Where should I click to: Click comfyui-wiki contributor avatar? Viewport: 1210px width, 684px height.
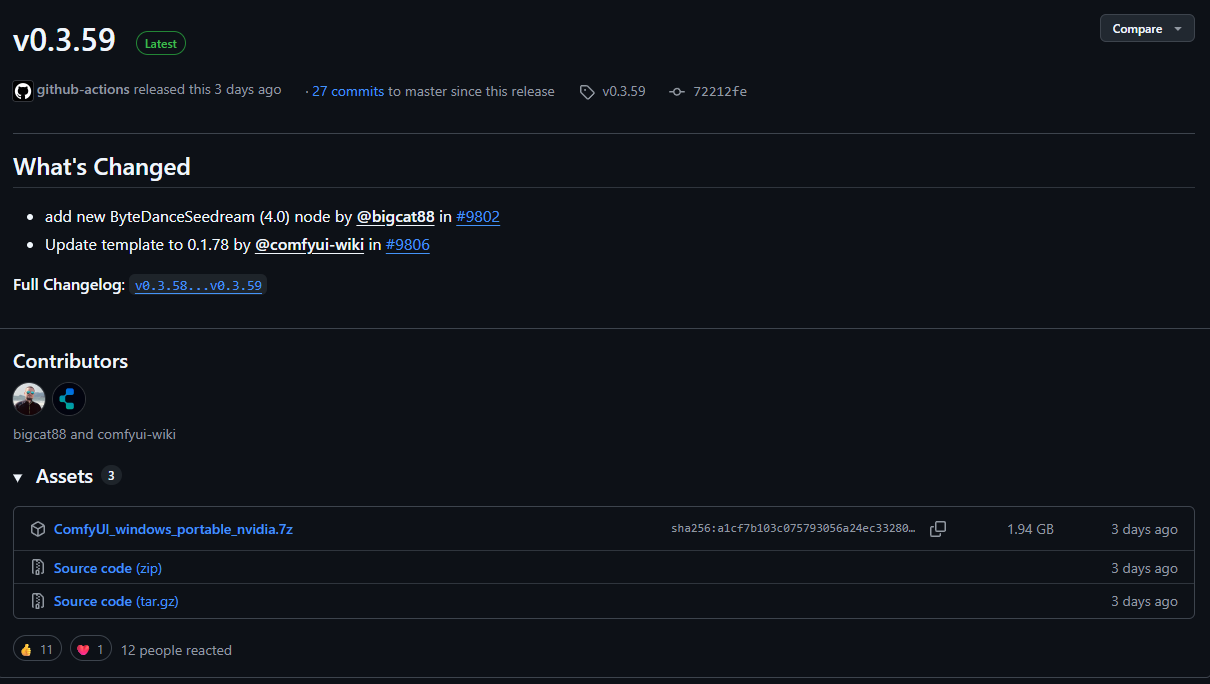(69, 399)
